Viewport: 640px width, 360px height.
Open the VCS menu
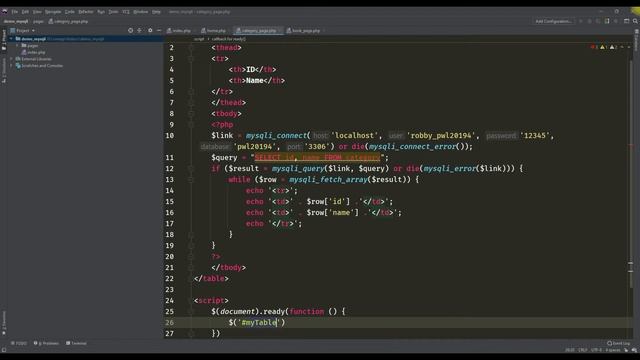(x=126, y=12)
